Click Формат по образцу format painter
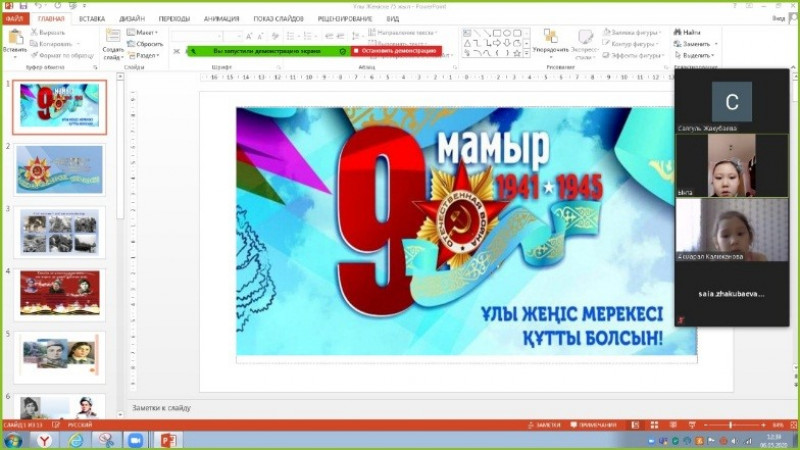Screen dimensions: 800x450 coord(63,55)
